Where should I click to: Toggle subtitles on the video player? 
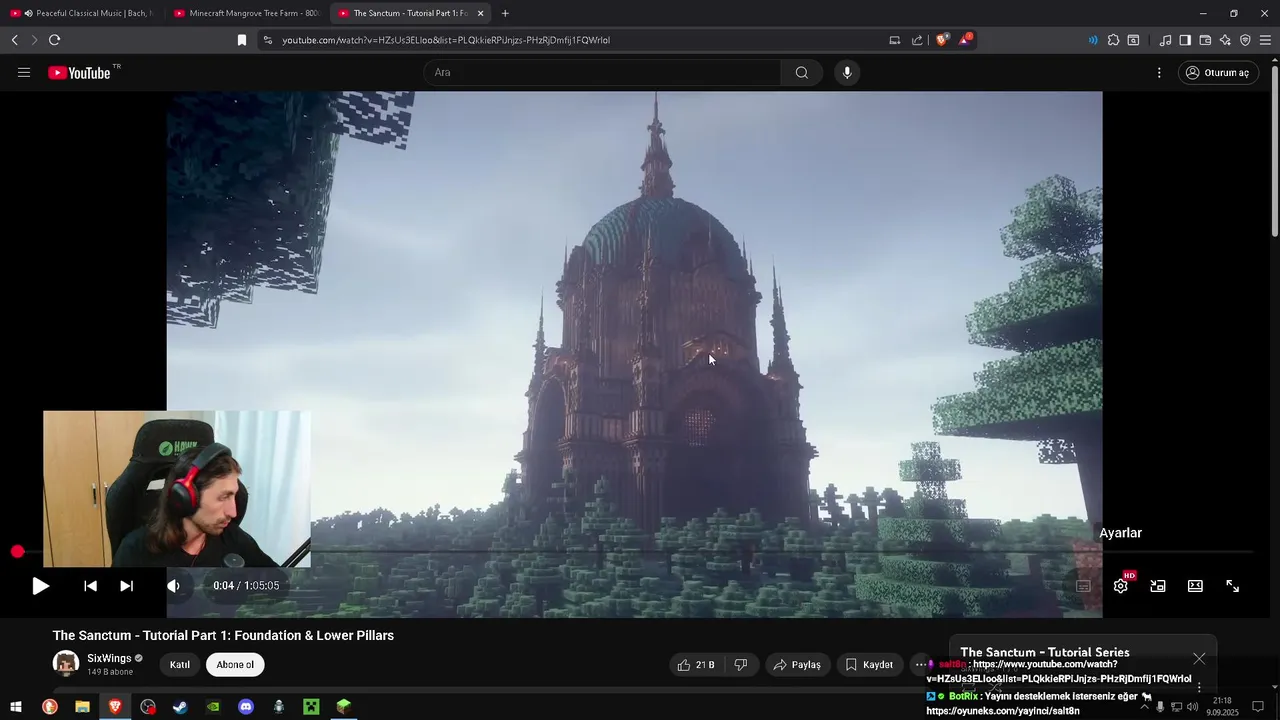pyautogui.click(x=1083, y=586)
